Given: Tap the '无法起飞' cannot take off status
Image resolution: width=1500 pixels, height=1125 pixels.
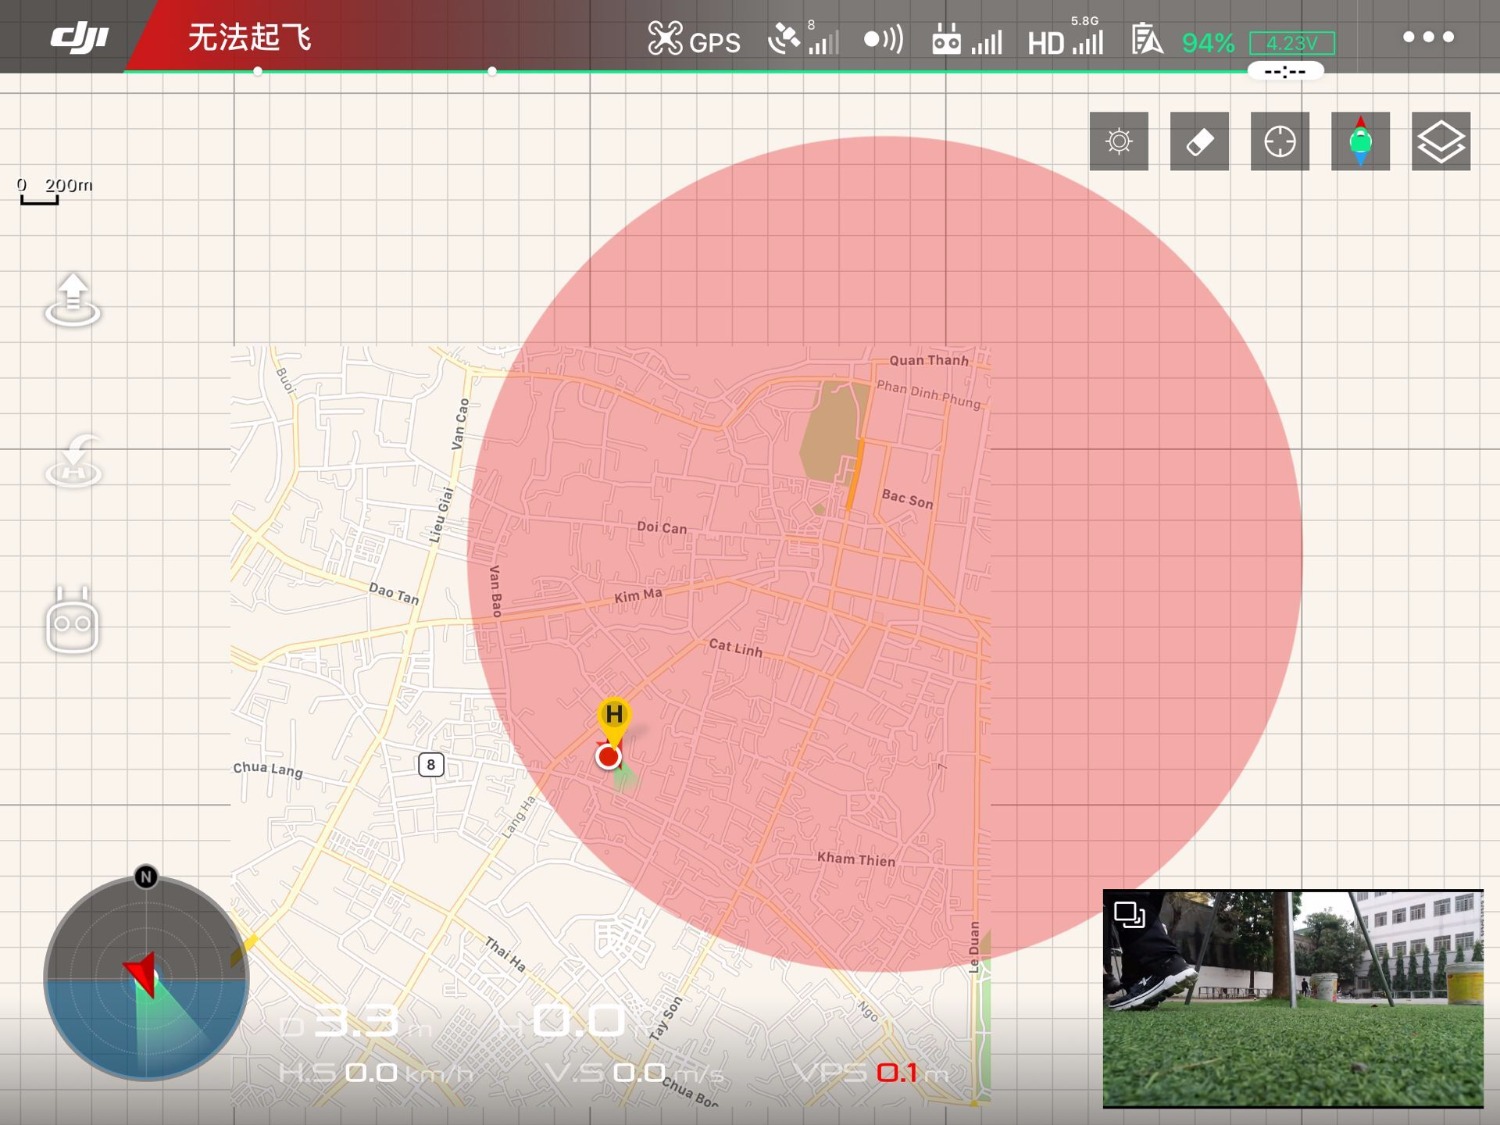Looking at the screenshot, I should tap(250, 38).
